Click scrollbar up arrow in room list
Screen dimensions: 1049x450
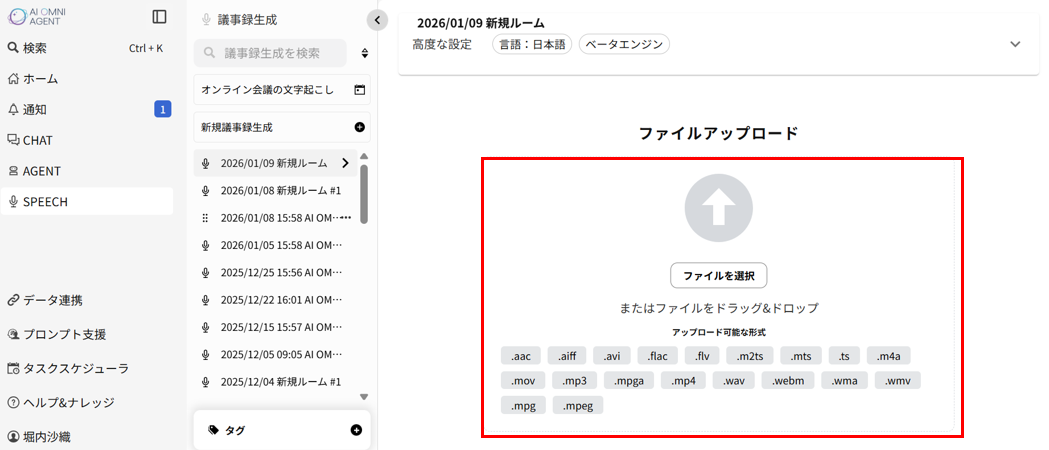tap(364, 156)
